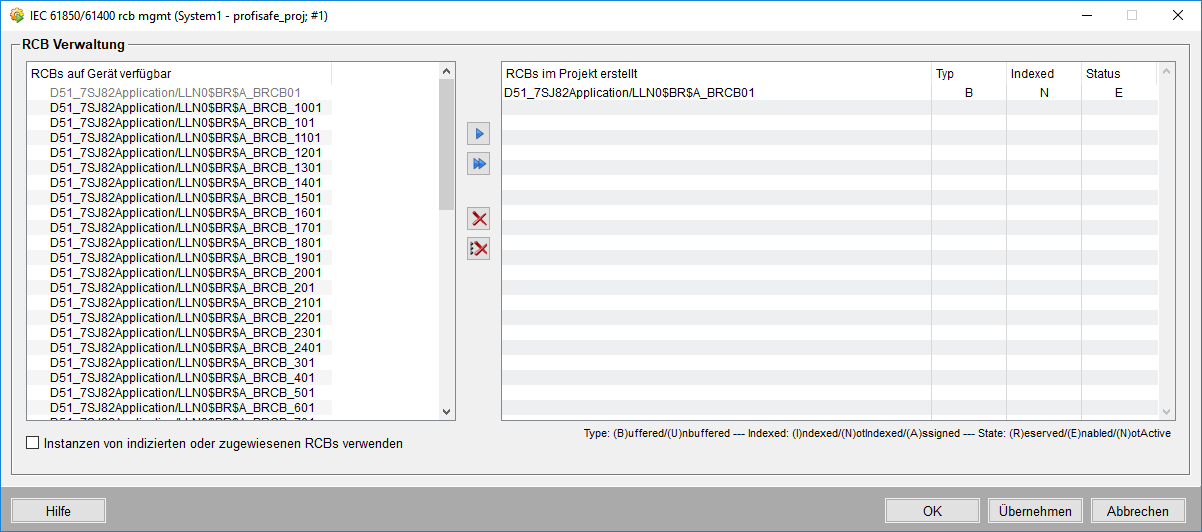
Task: Add all RCBs with double arrow button
Action: [x=479, y=164]
